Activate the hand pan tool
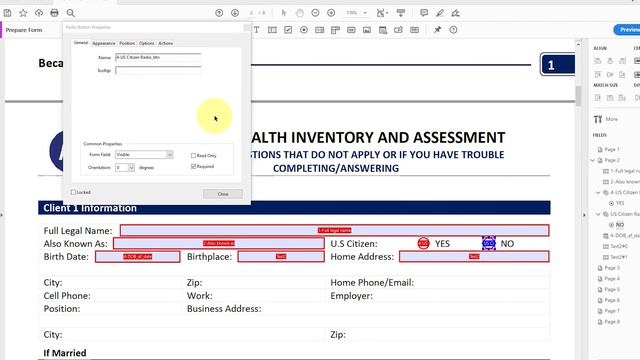This screenshot has height=360, width=640. pyautogui.click(x=300, y=13)
